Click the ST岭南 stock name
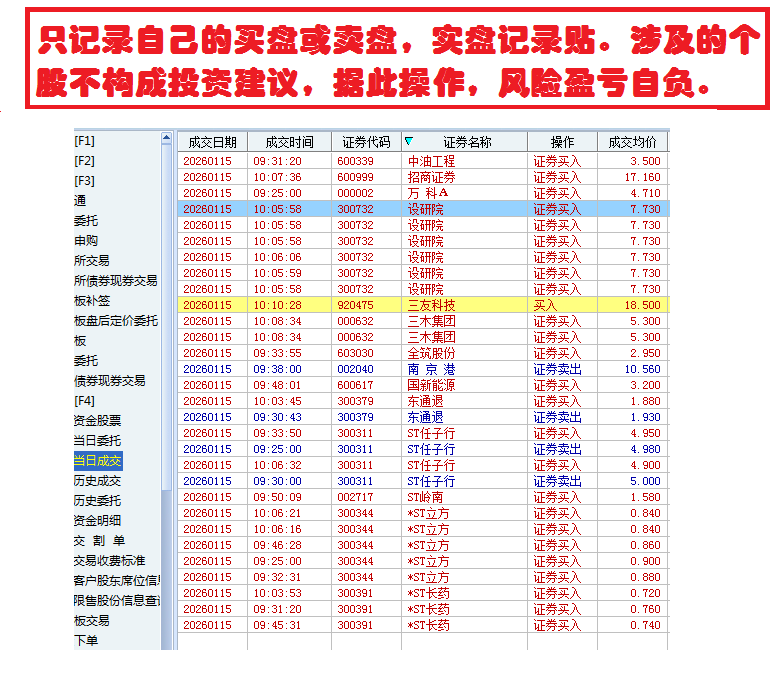Image resolution: width=784 pixels, height=699 pixels. (x=425, y=497)
